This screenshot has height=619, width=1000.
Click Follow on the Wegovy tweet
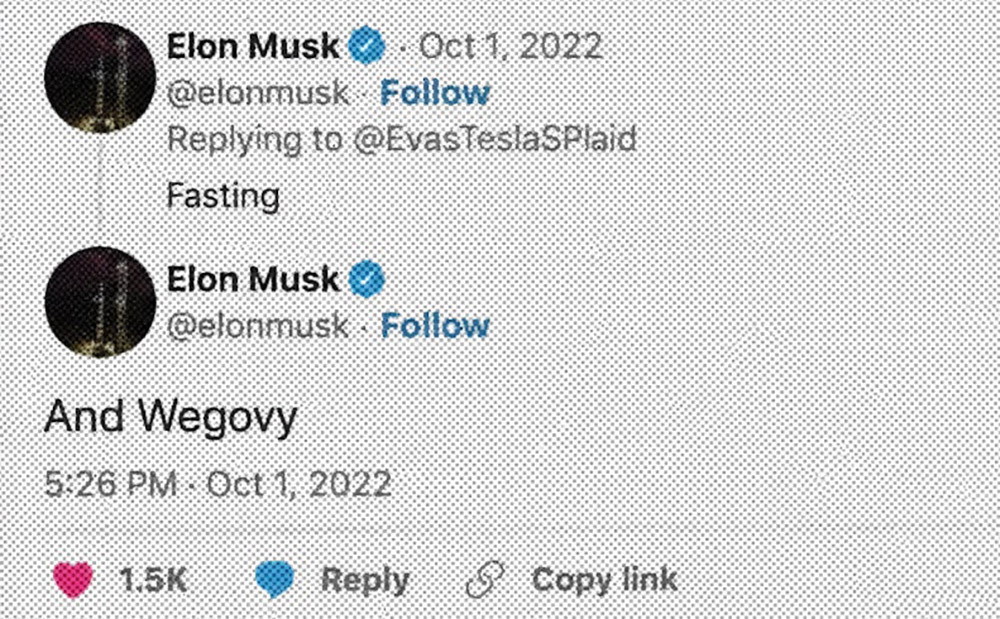pos(436,326)
